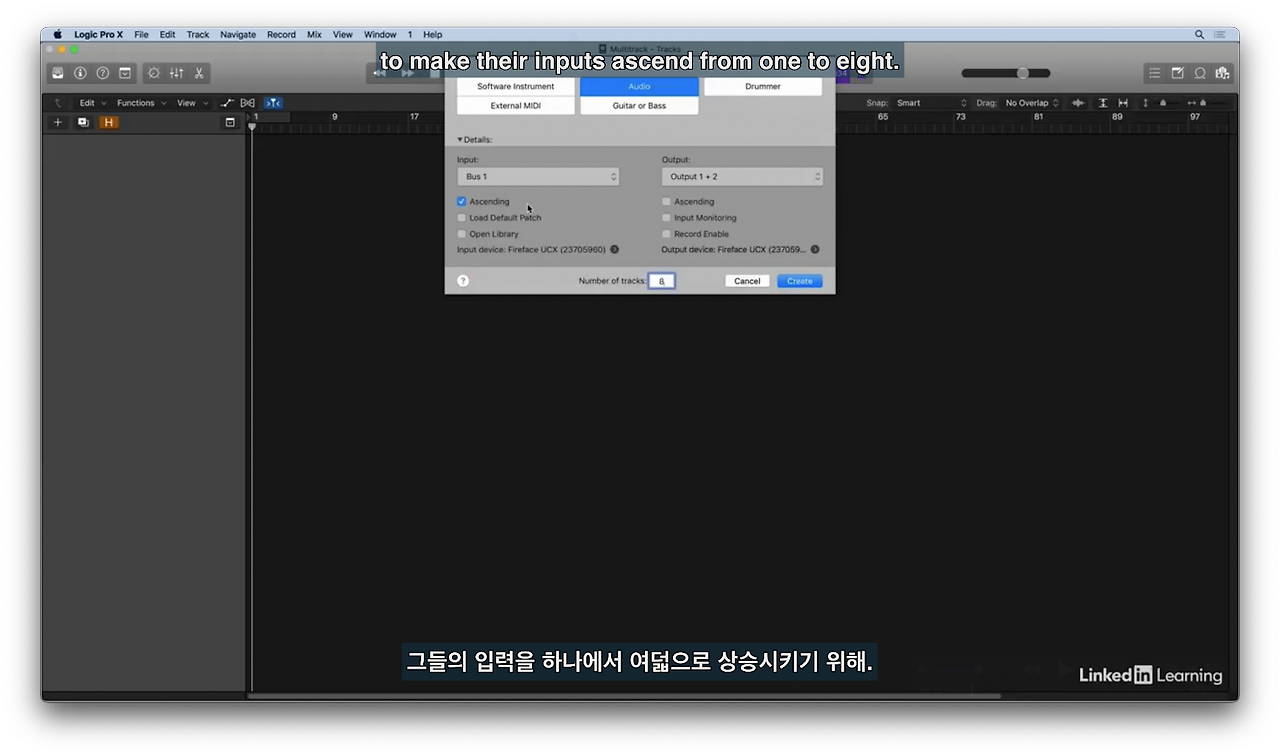The image size is (1280, 756).
Task: Select External MIDI track type
Action: (516, 106)
